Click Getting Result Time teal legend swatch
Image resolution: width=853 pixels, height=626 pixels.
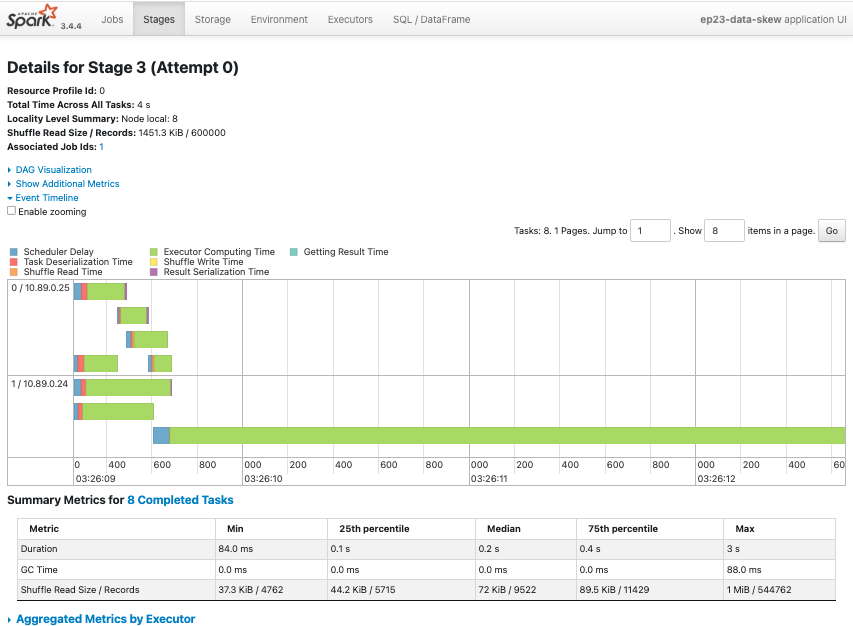294,252
